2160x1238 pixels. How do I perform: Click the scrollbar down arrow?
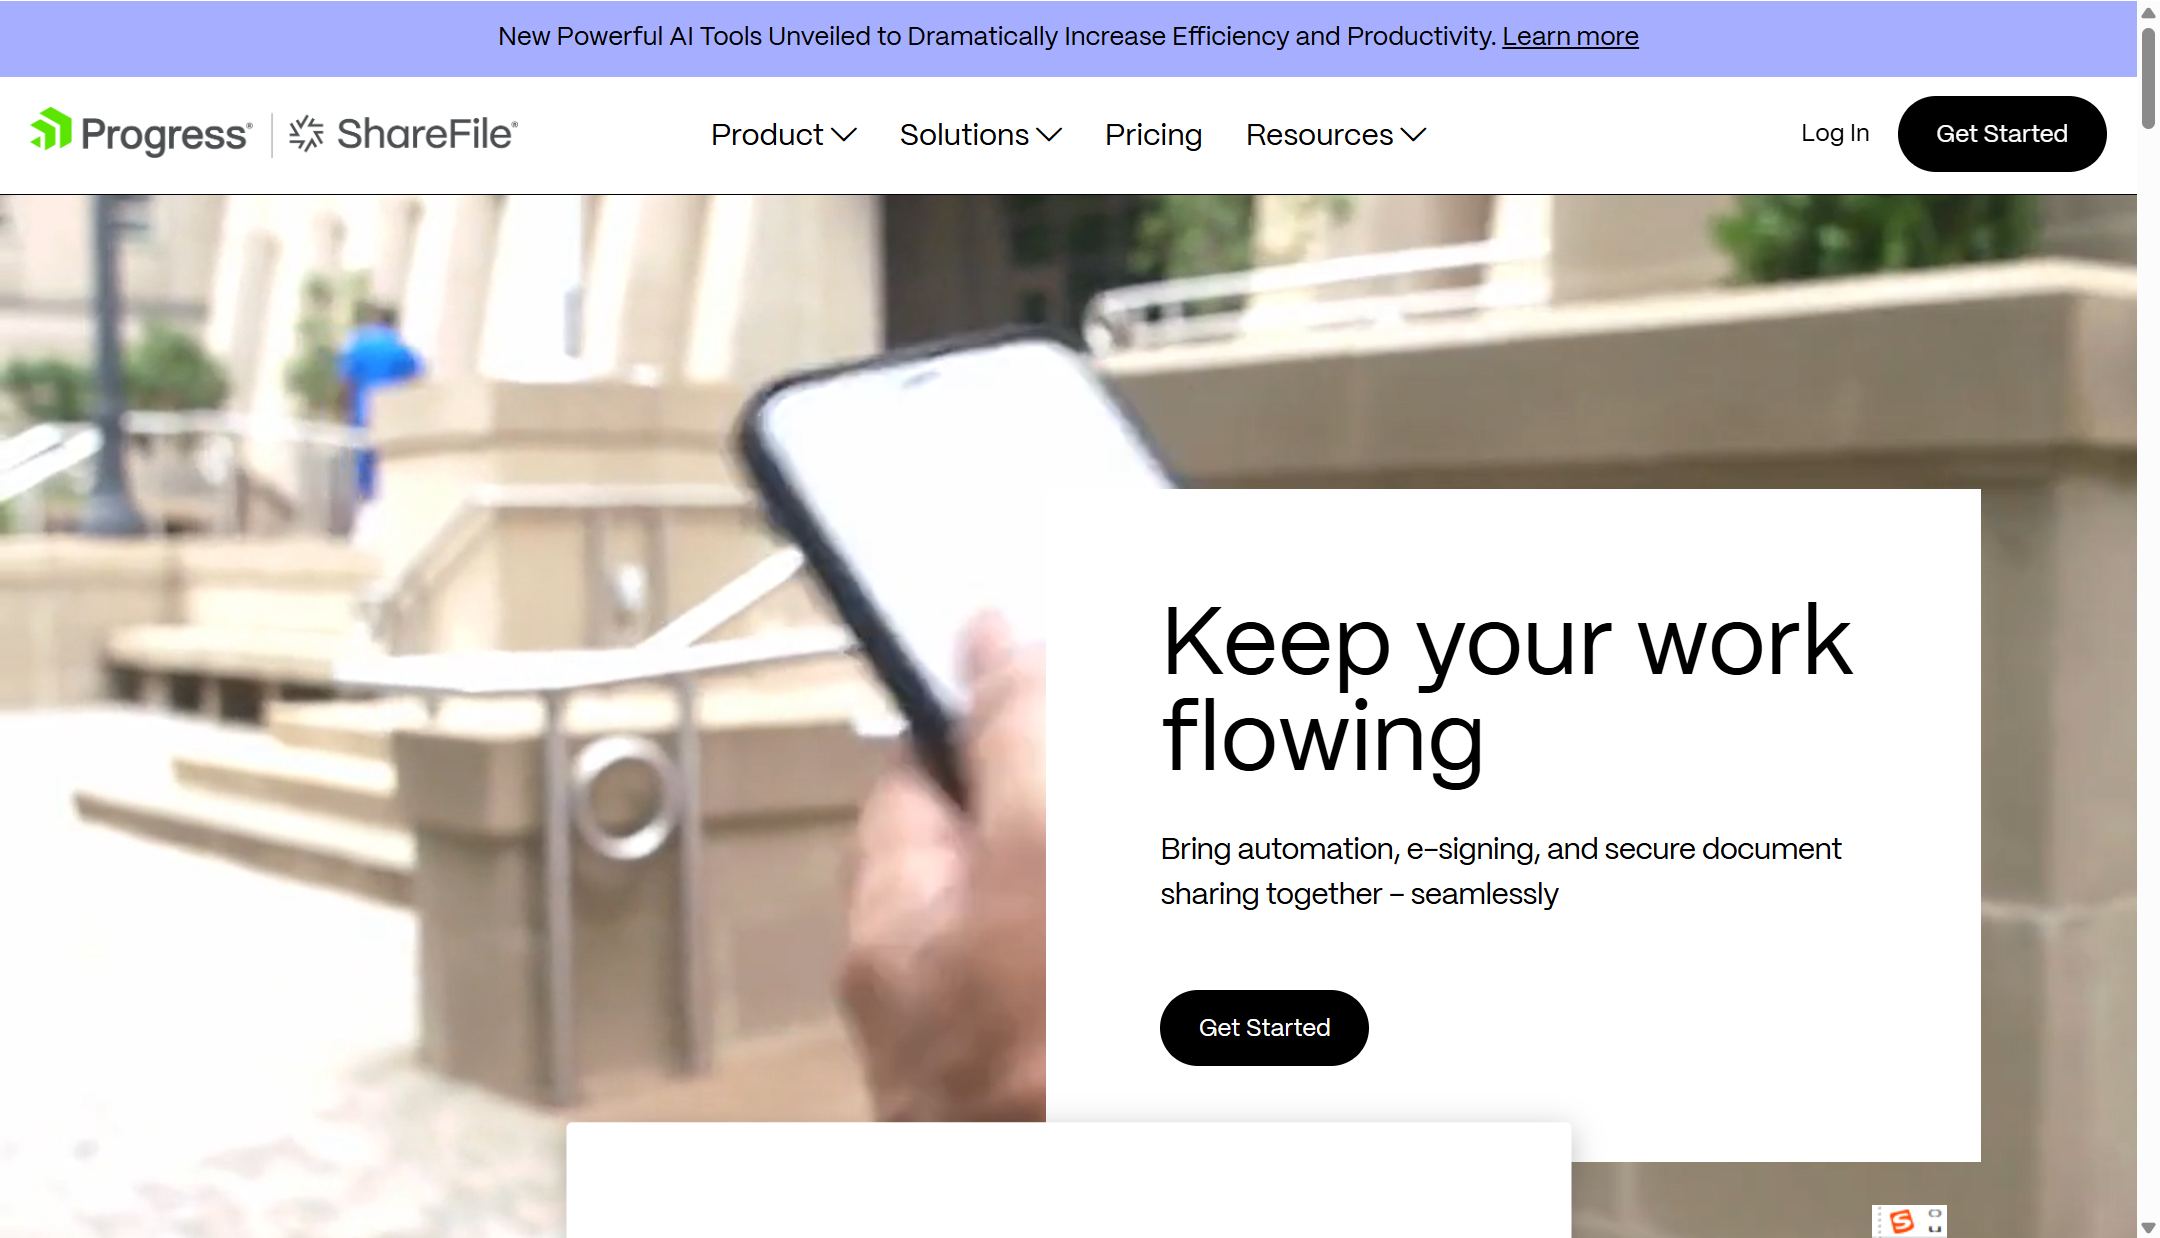(x=2148, y=1227)
